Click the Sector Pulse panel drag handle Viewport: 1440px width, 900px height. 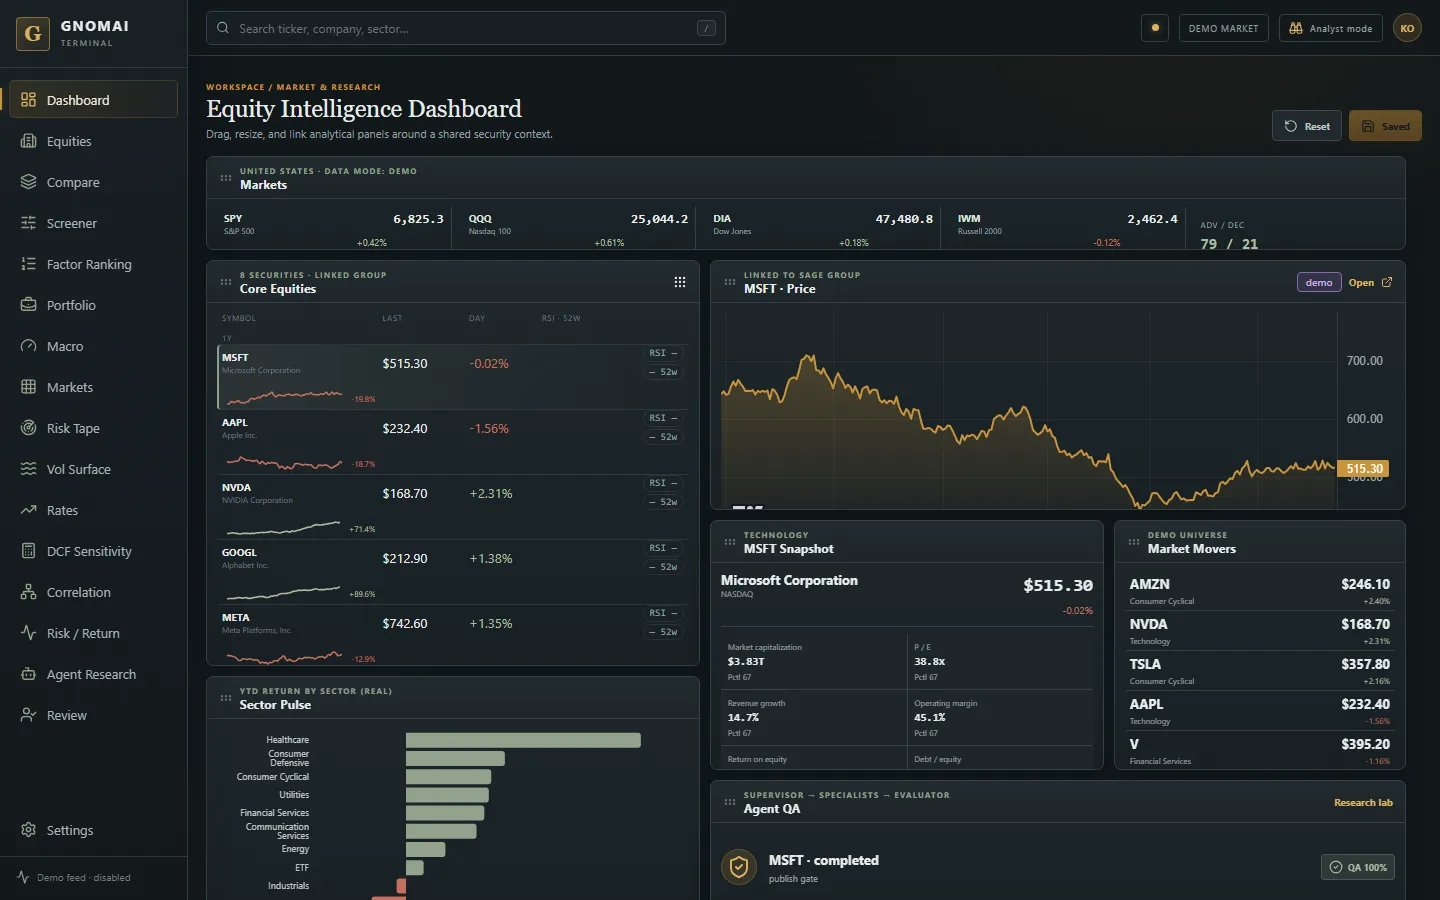click(x=226, y=698)
